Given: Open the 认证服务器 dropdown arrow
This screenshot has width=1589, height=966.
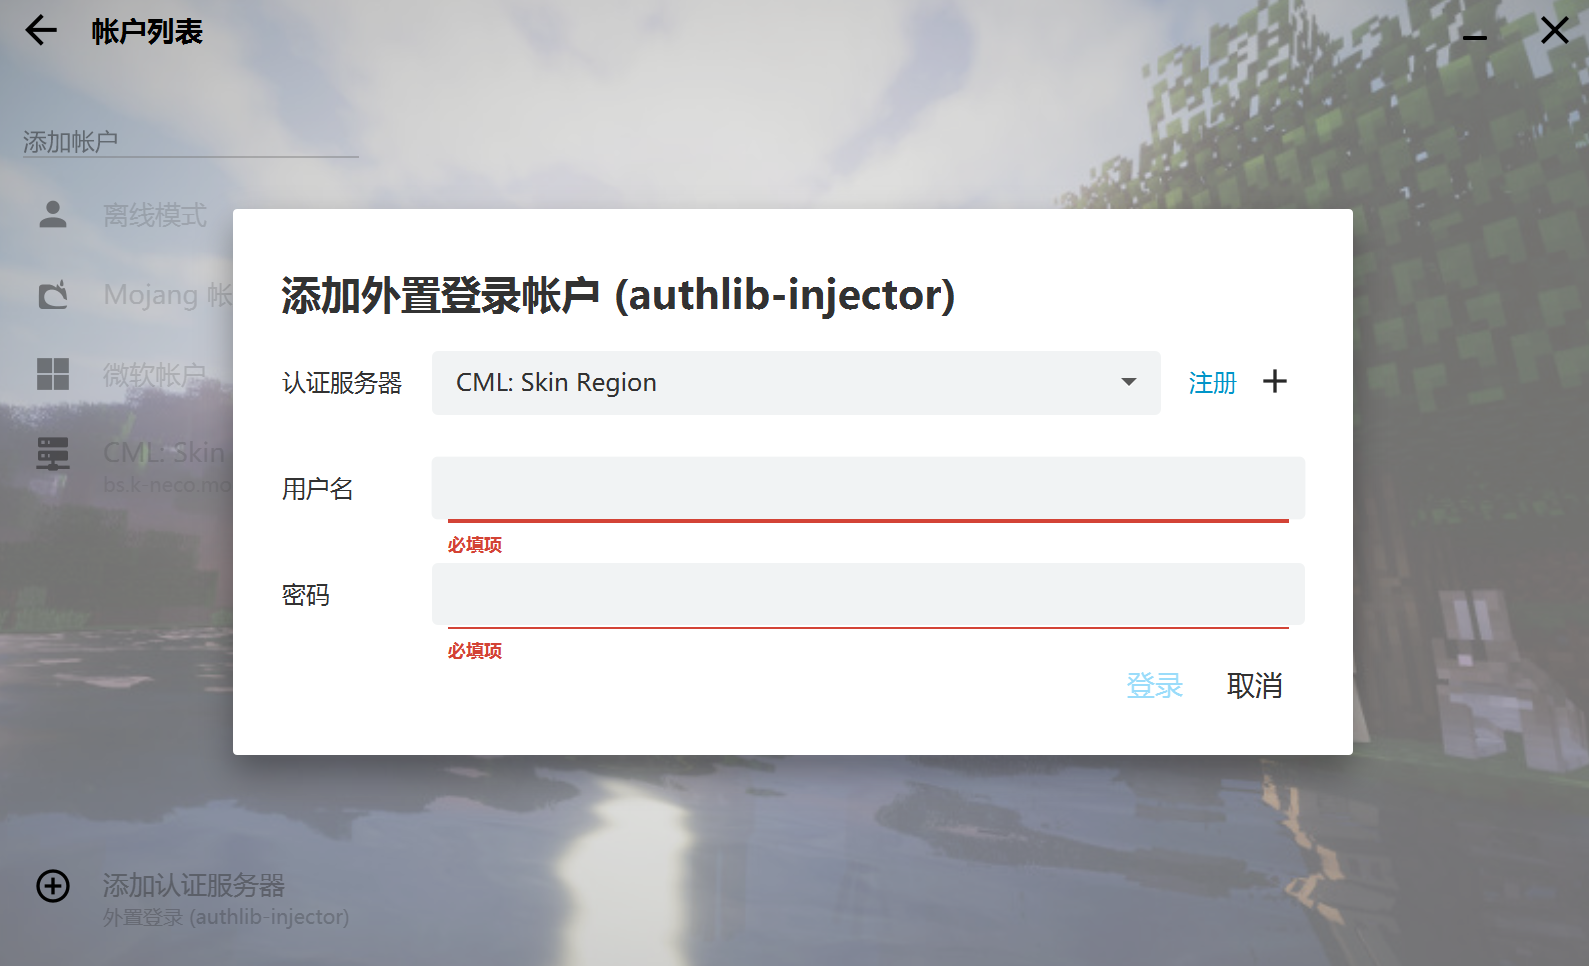Looking at the screenshot, I should tap(1129, 382).
